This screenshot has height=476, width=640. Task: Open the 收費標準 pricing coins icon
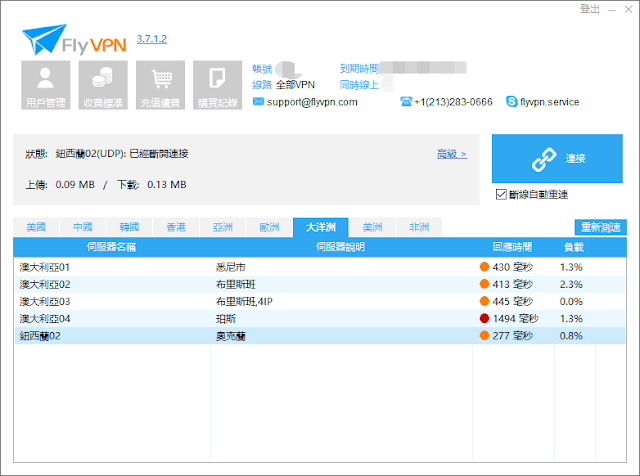click(x=103, y=85)
